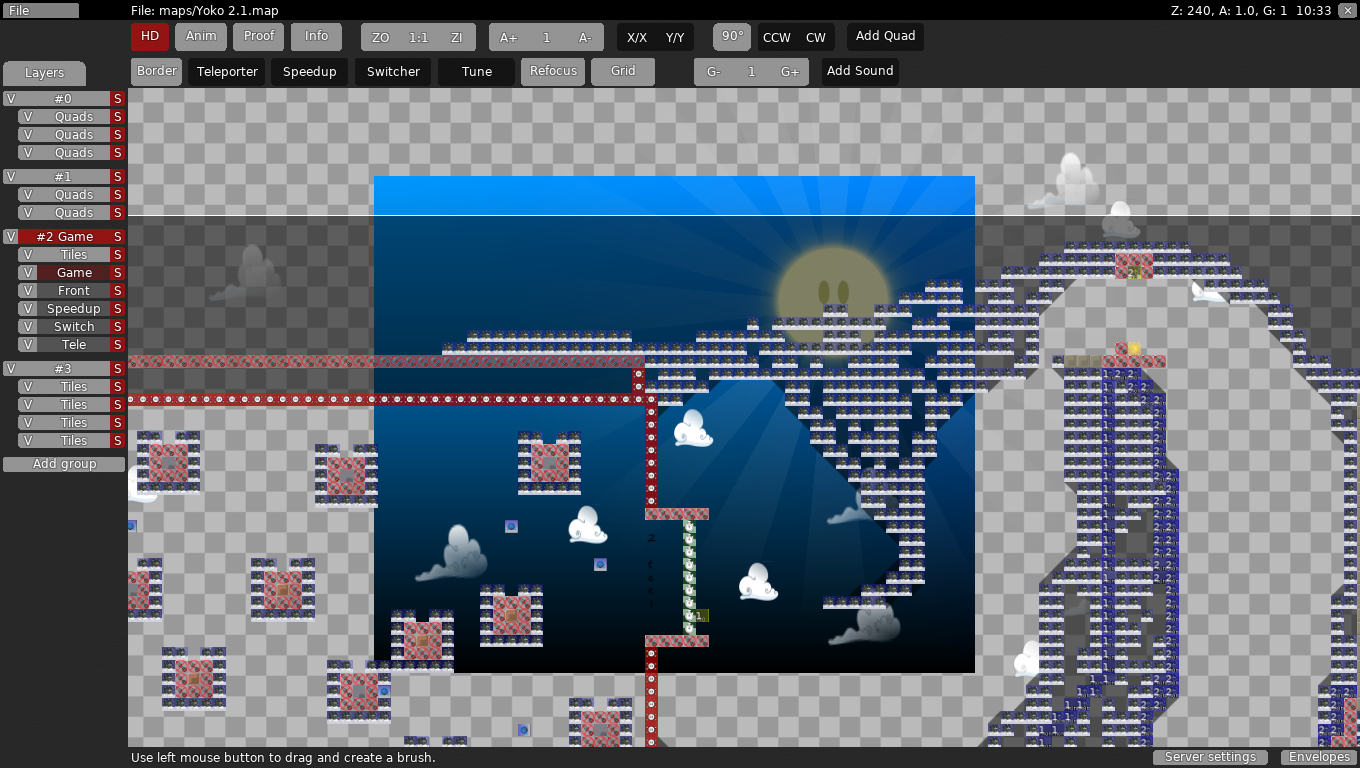Toggle visibility of the Front layer
This screenshot has height=768, width=1360.
[x=28, y=290]
